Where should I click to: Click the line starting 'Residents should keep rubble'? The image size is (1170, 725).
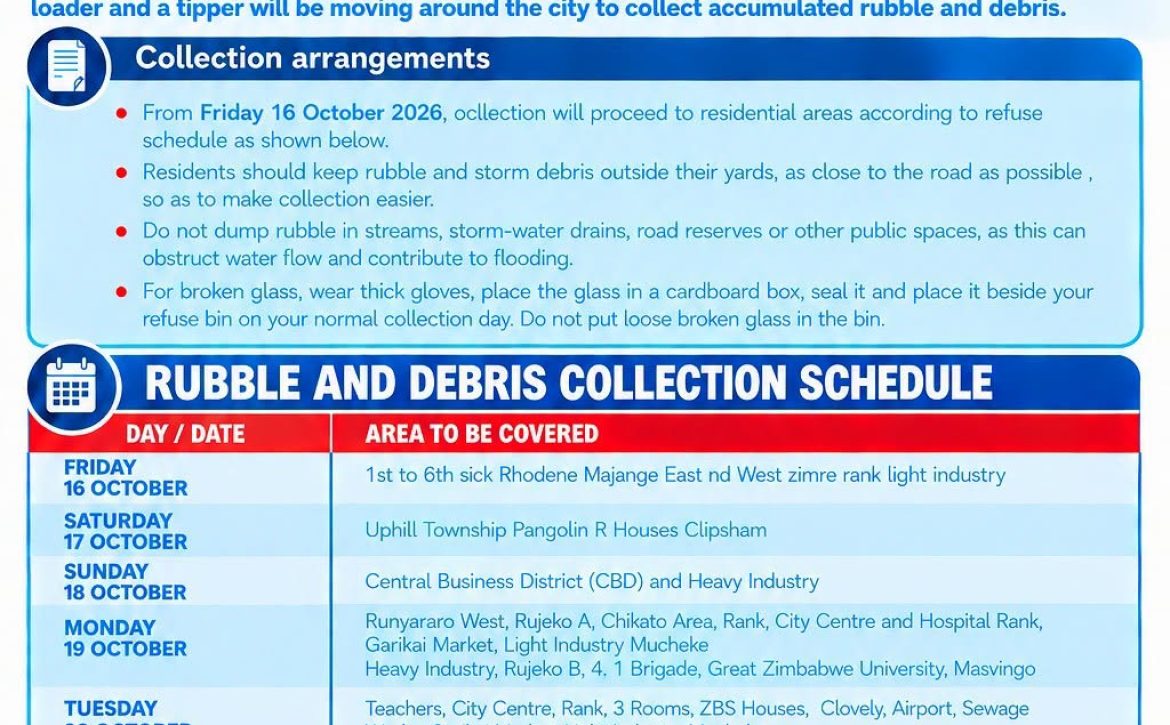[x=618, y=172]
